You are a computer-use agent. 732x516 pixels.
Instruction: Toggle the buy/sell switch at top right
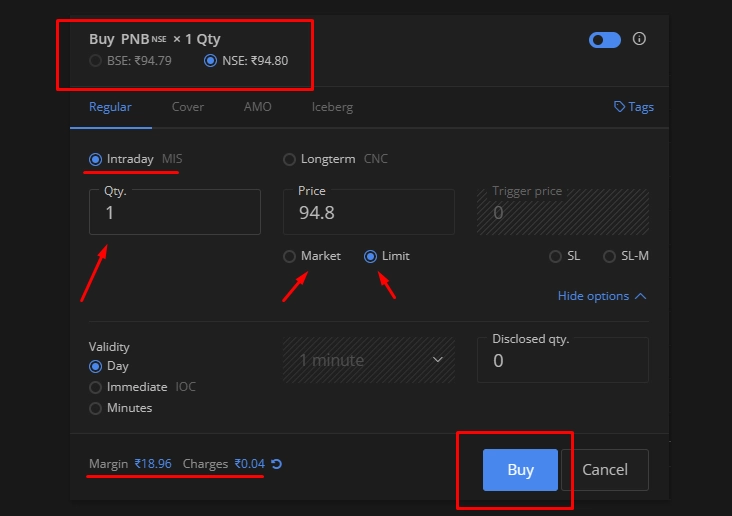pyautogui.click(x=605, y=40)
